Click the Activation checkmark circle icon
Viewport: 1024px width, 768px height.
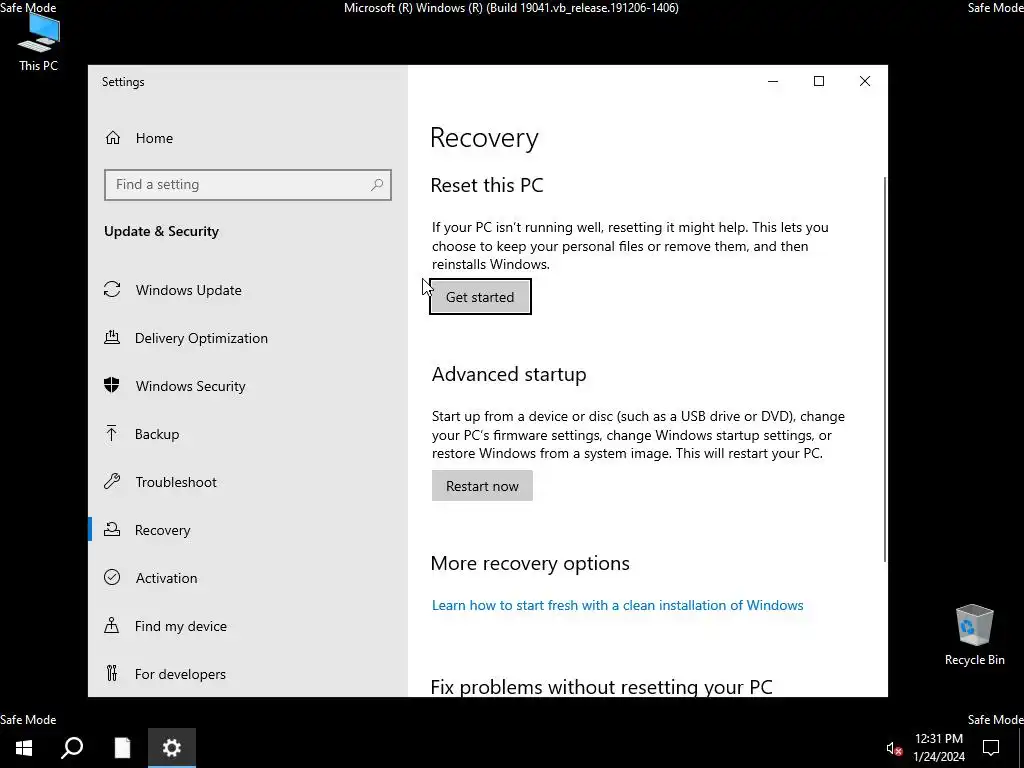click(112, 577)
